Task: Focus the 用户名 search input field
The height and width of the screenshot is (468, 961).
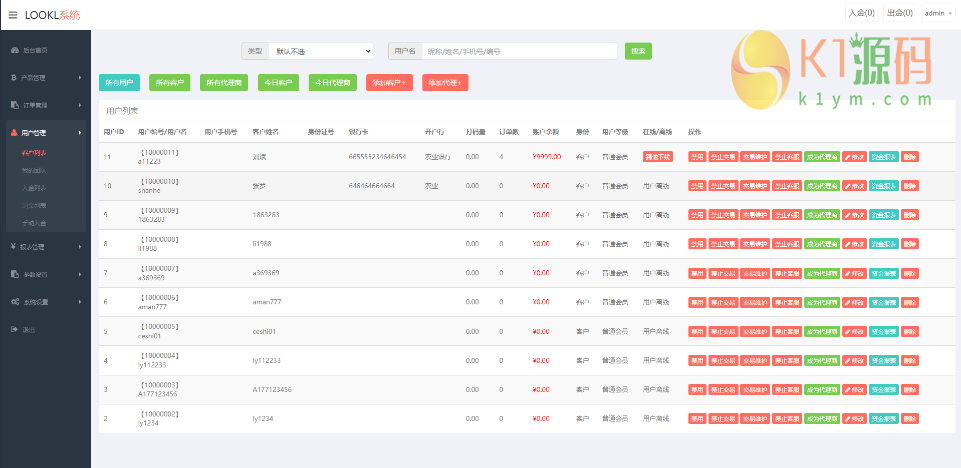Action: point(518,51)
